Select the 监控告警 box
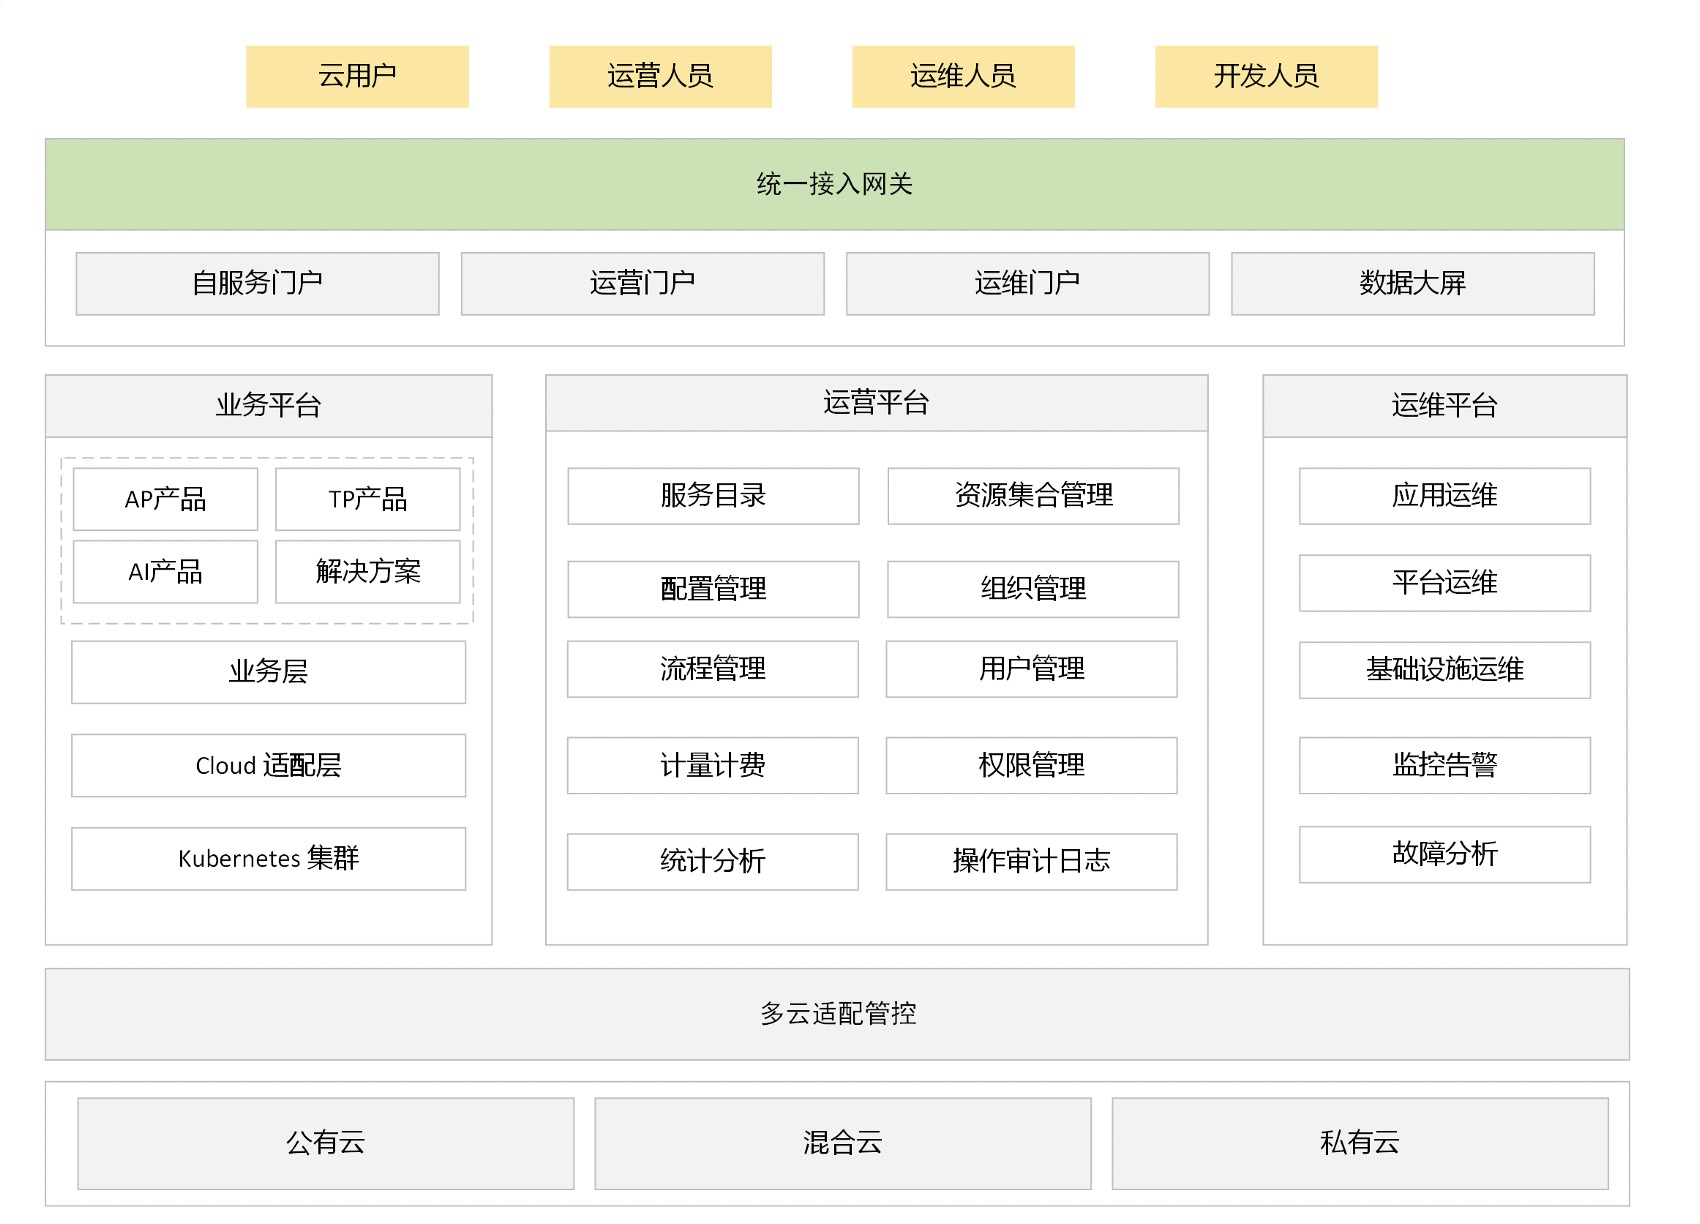This screenshot has width=1700, height=1224. point(1445,766)
